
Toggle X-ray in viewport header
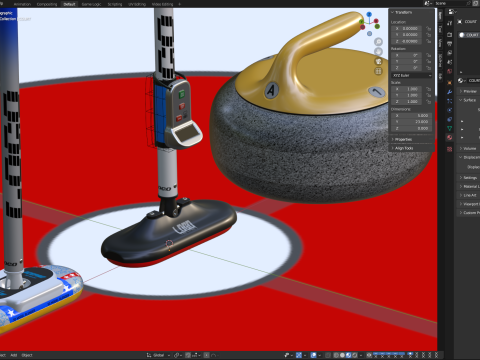(x=328, y=355)
